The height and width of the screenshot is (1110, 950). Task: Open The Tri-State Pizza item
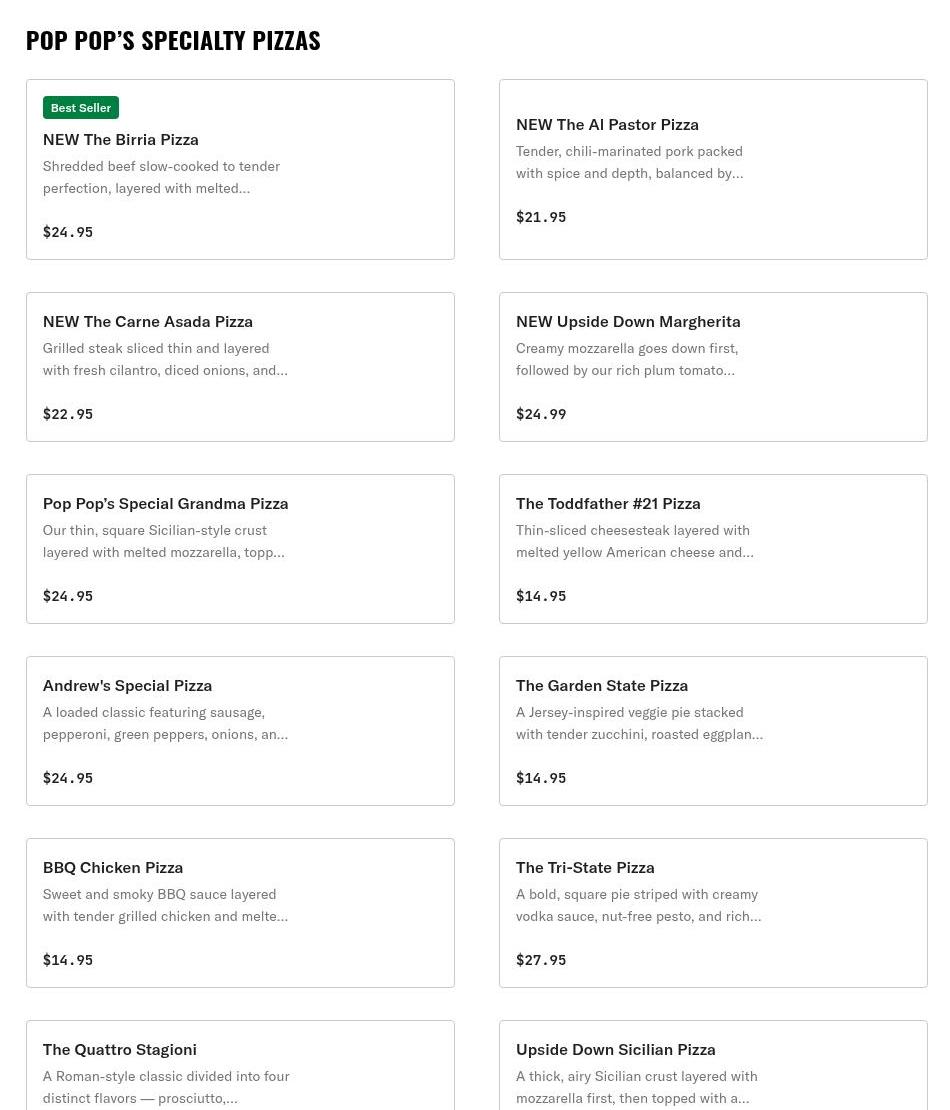pos(713,912)
